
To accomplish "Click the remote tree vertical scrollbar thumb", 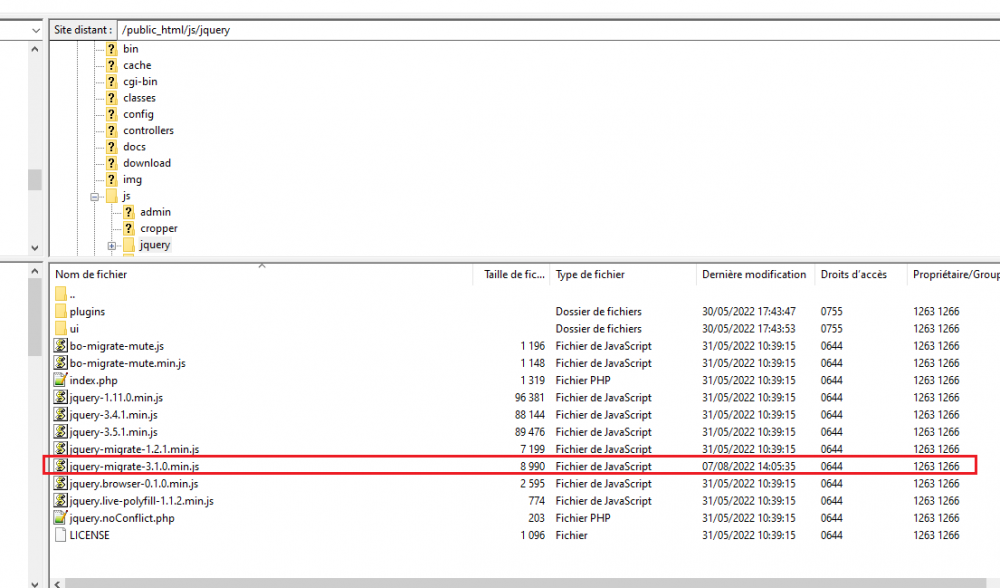I will (x=35, y=179).
